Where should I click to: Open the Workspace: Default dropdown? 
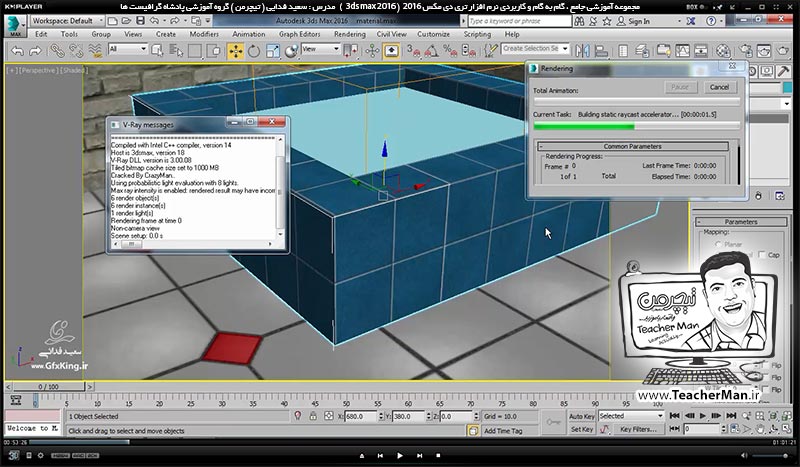(x=67, y=21)
